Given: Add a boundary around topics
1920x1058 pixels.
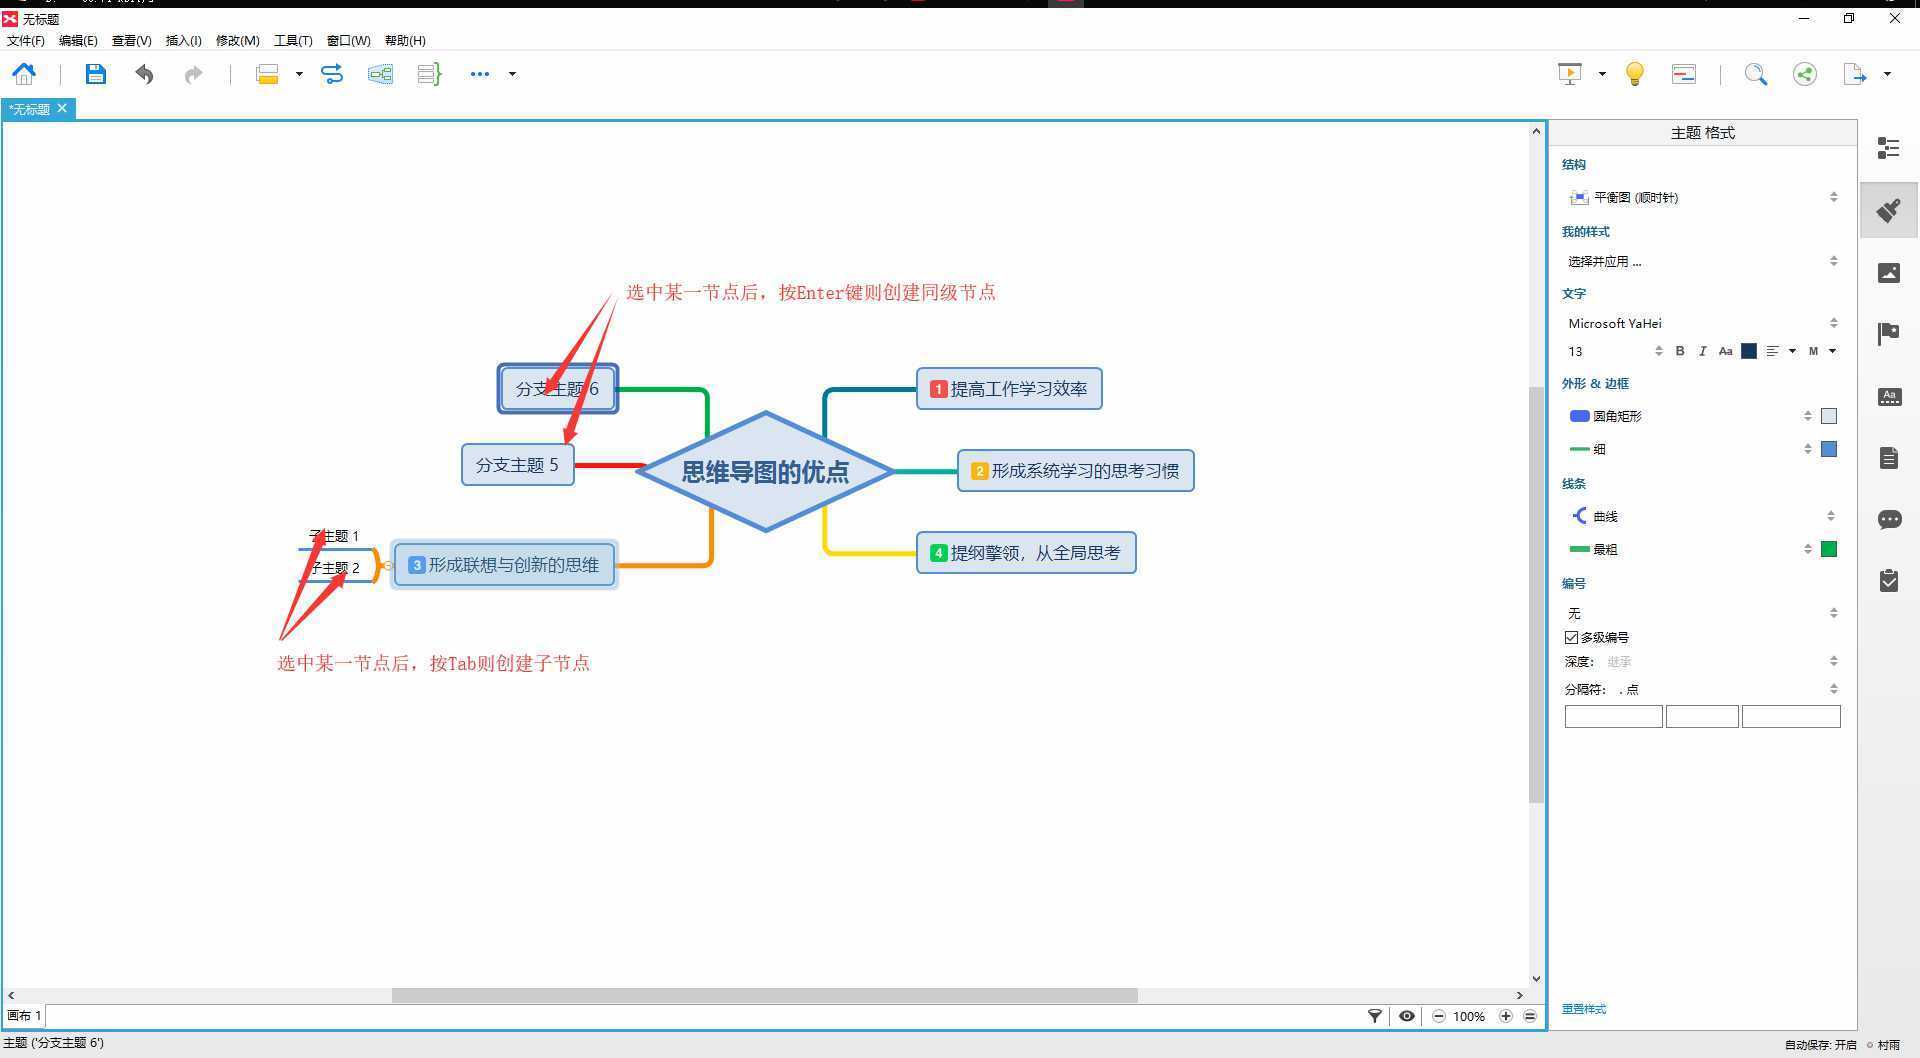Looking at the screenshot, I should tap(380, 74).
